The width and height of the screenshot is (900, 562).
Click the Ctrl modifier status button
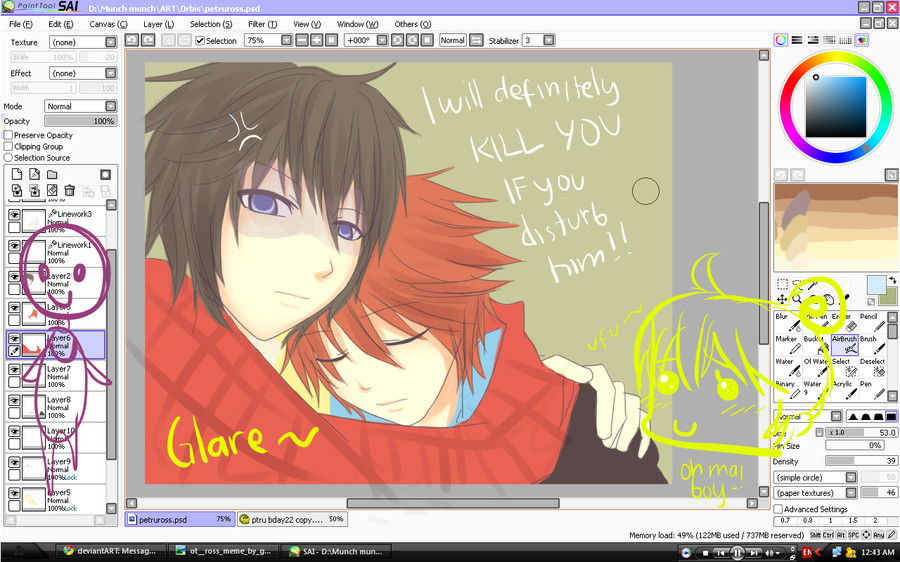coord(828,535)
